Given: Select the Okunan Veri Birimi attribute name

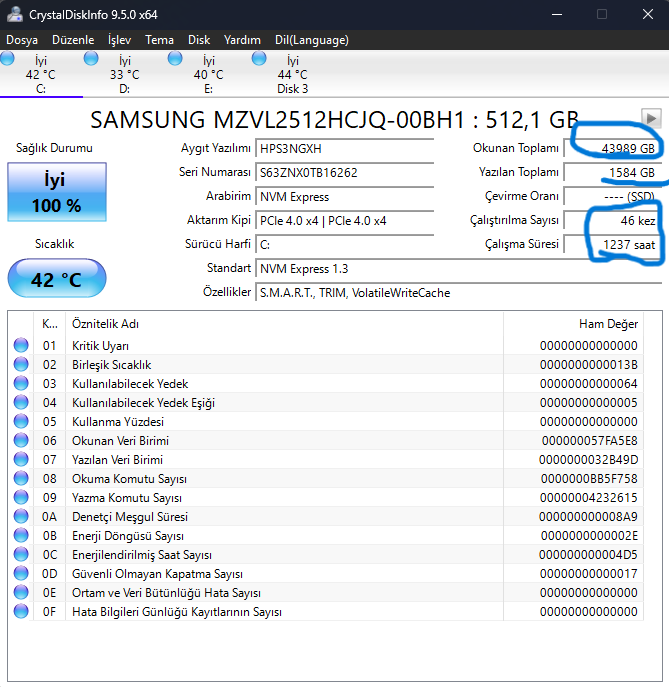Looking at the screenshot, I should tap(120, 441).
